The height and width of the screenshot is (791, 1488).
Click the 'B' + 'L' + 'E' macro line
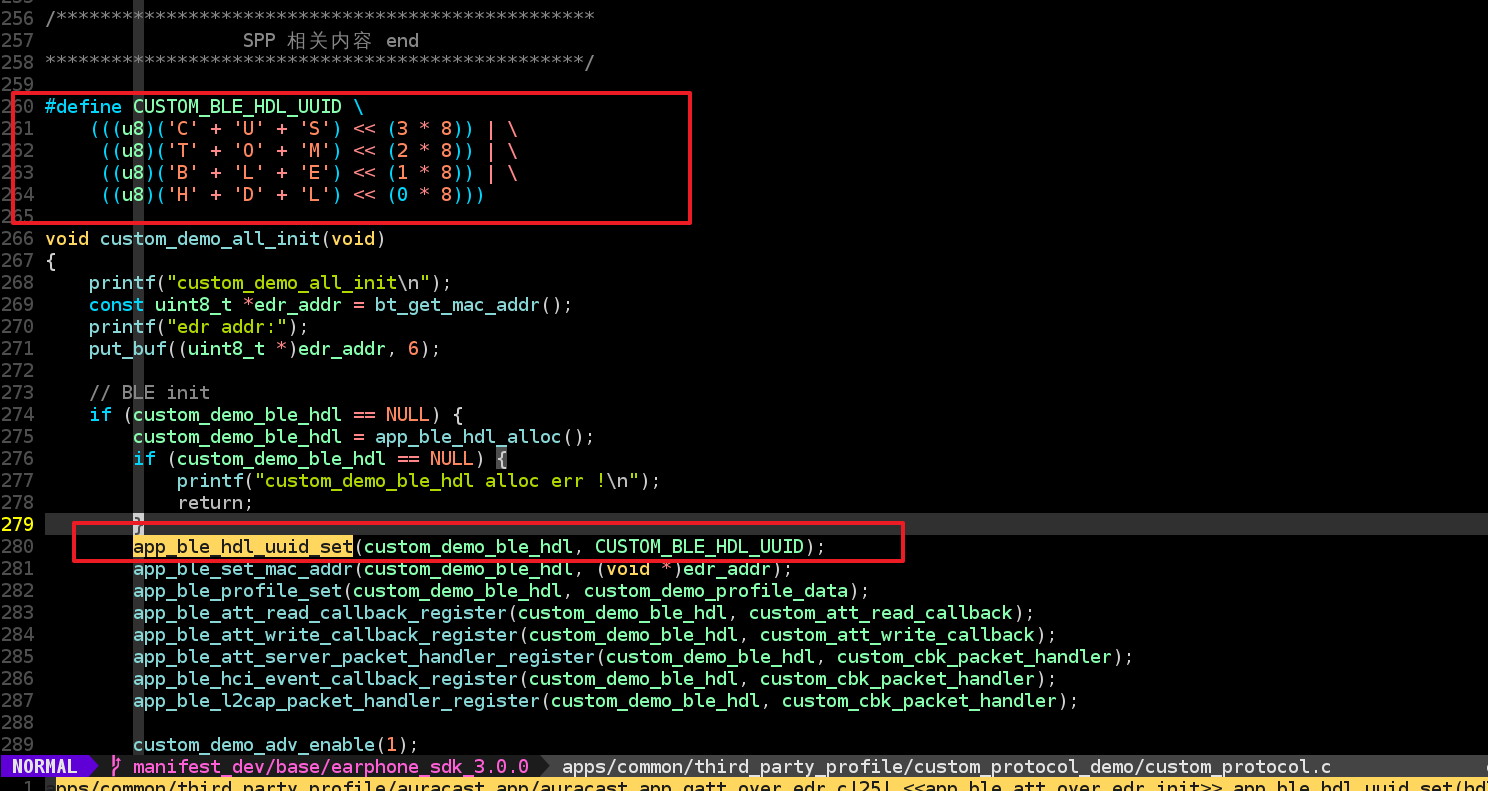point(309,173)
